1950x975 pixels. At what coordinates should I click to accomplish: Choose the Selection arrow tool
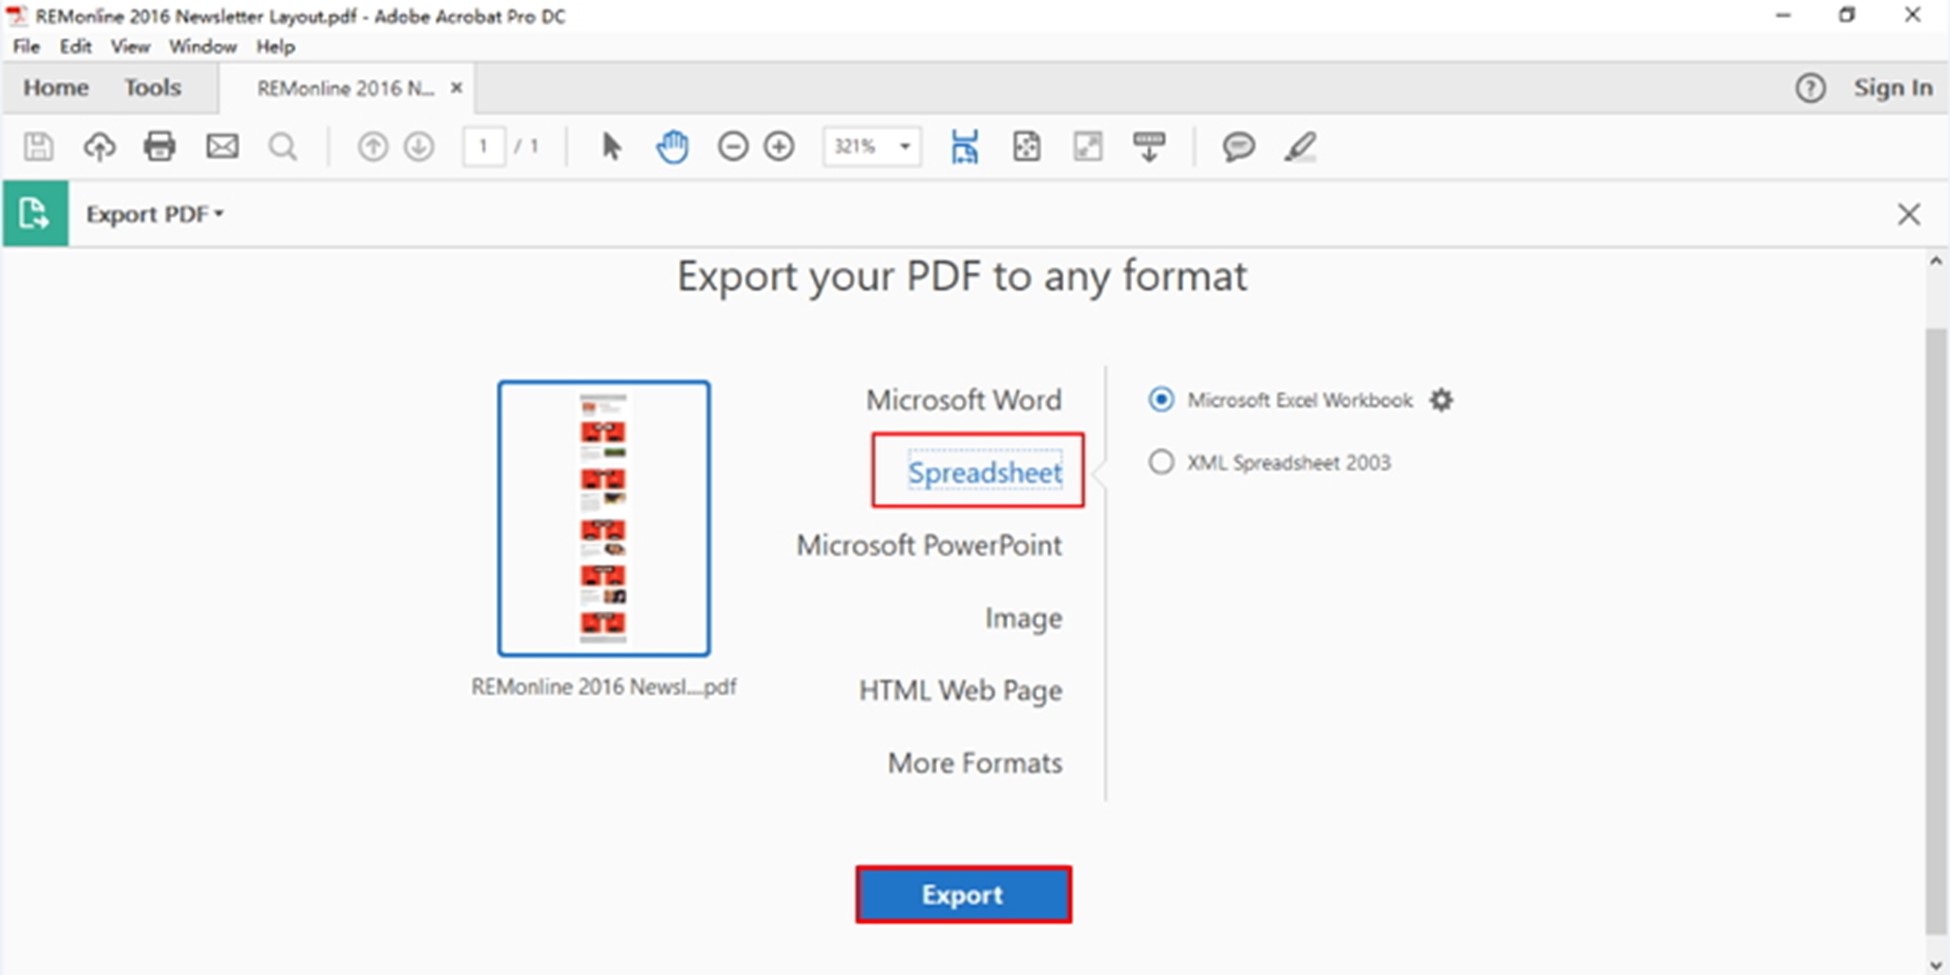pyautogui.click(x=611, y=147)
